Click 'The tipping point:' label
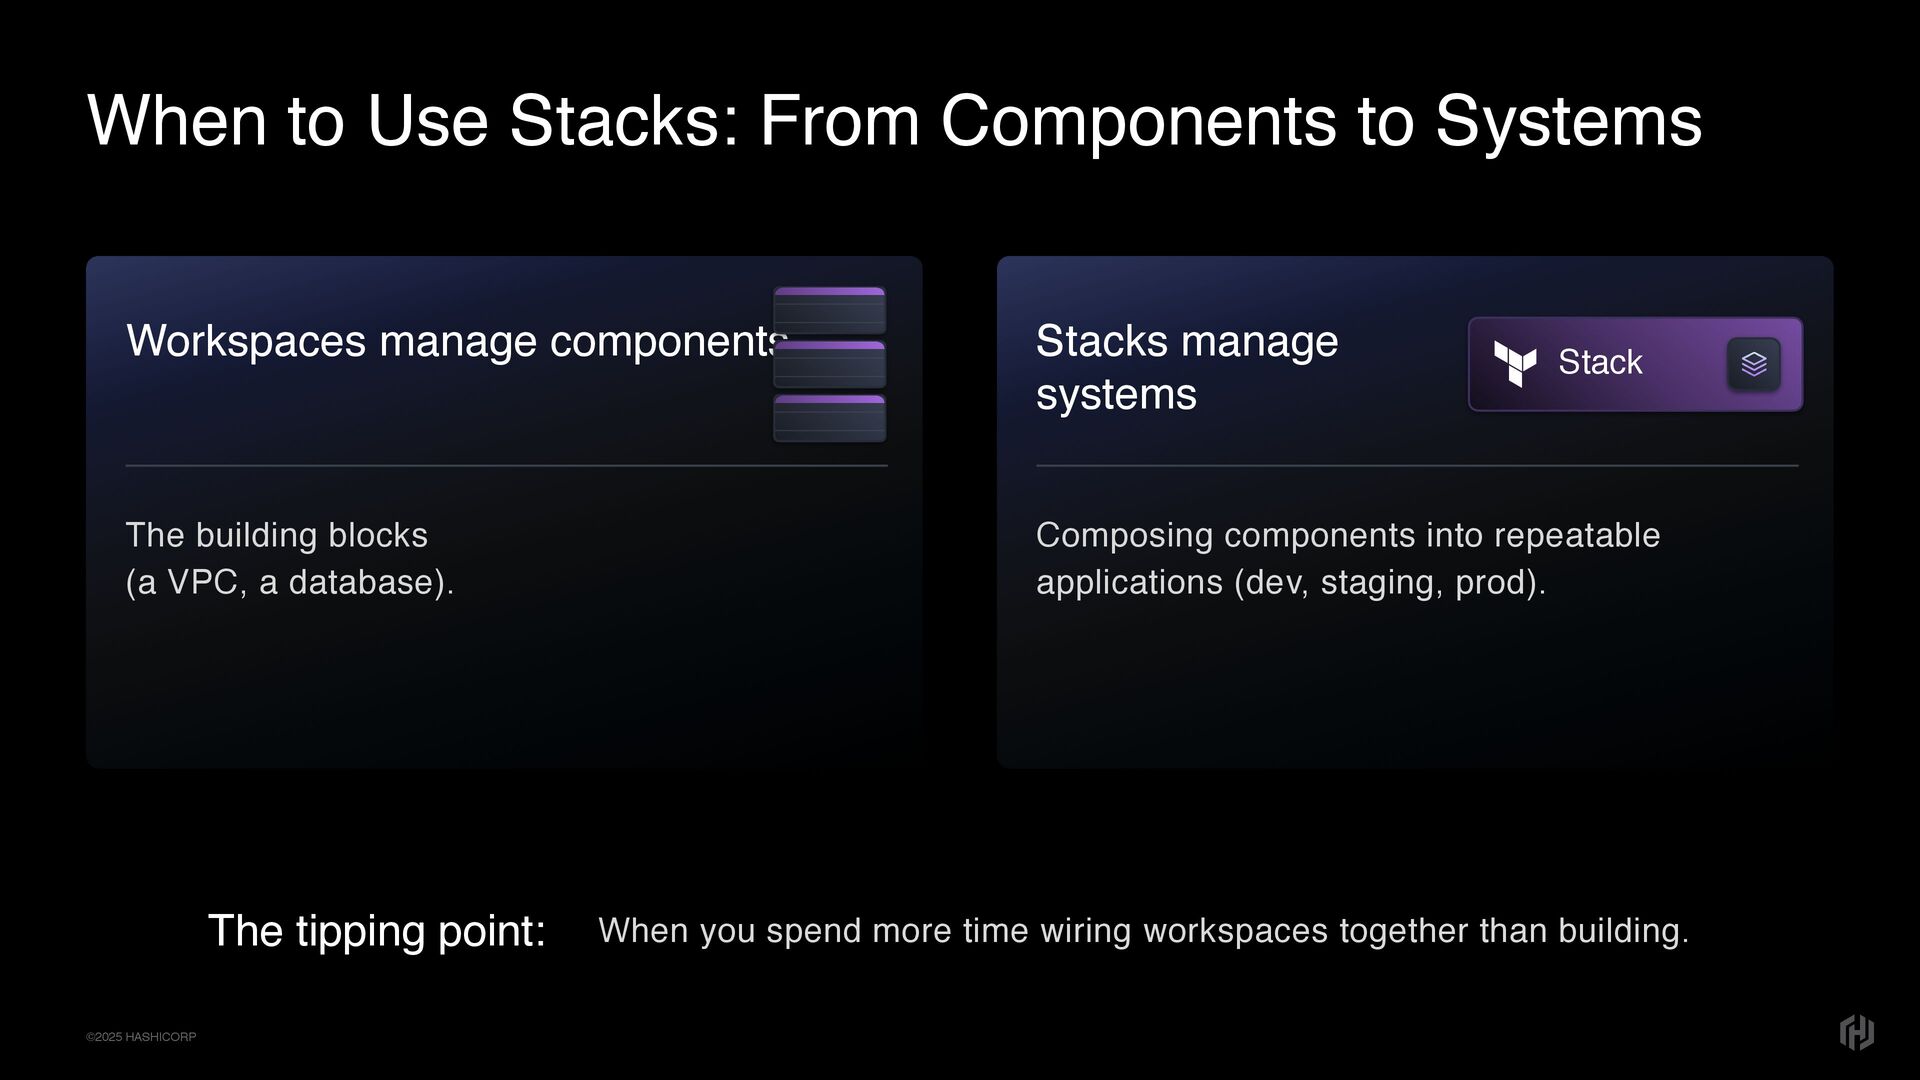Viewport: 1920px width, 1080px height. click(376, 931)
